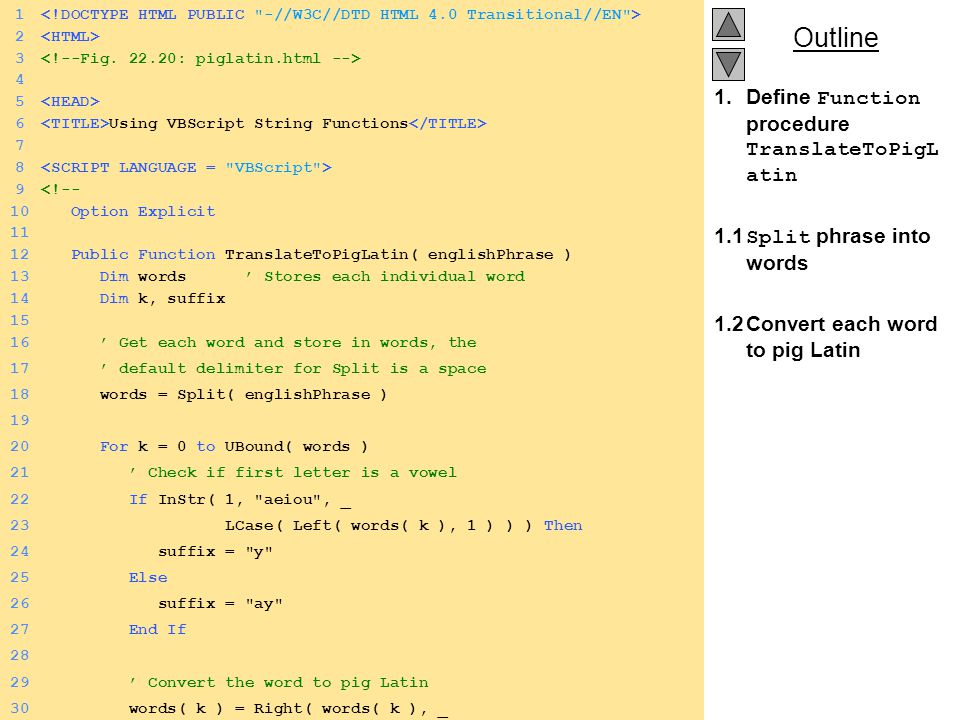Click the <HTML> tag on line 2
The height and width of the screenshot is (720, 960).
(x=70, y=37)
